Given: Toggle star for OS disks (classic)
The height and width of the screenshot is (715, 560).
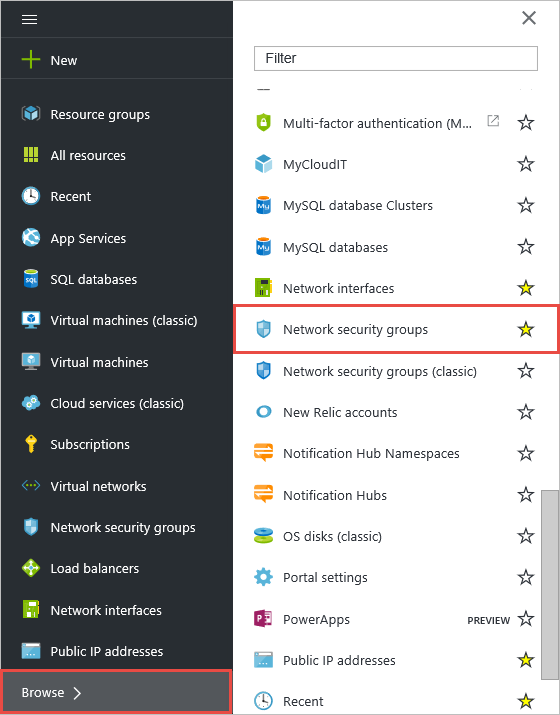Looking at the screenshot, I should click(526, 536).
